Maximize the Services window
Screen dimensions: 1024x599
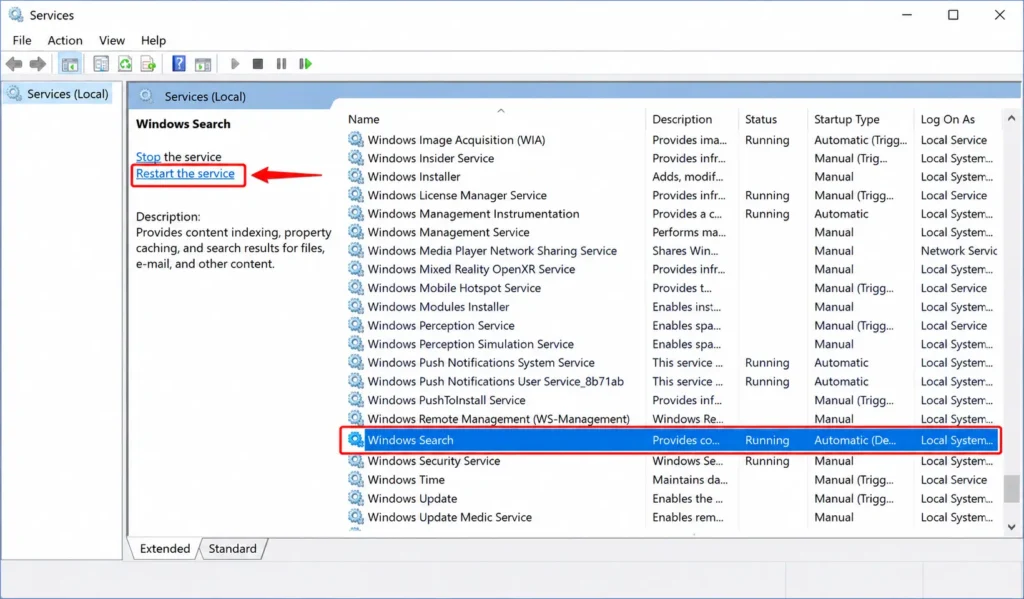[x=953, y=14]
